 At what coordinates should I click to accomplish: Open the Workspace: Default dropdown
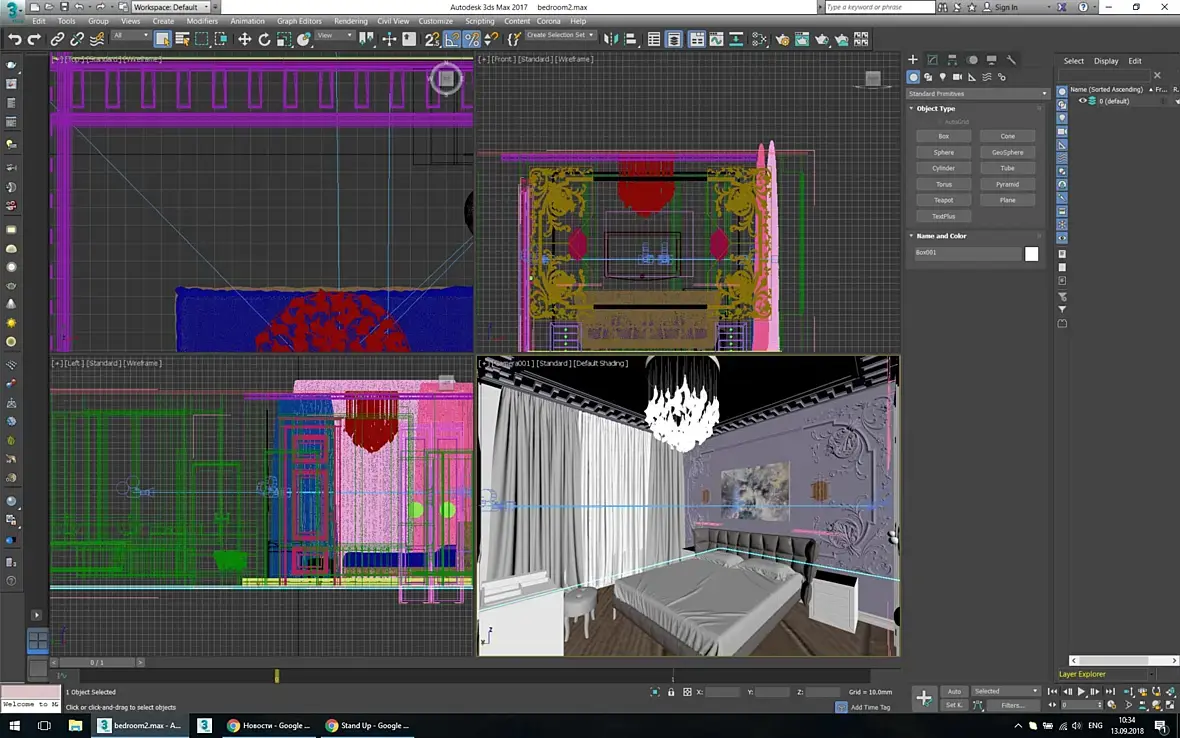point(171,7)
